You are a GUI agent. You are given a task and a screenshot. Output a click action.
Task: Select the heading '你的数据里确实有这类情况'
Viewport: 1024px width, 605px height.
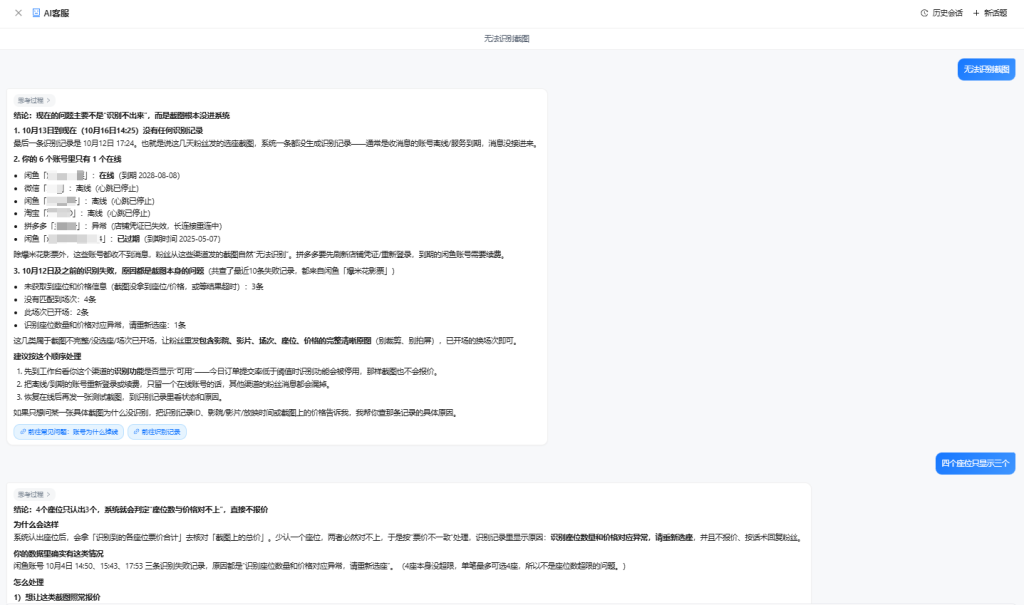click(59, 553)
